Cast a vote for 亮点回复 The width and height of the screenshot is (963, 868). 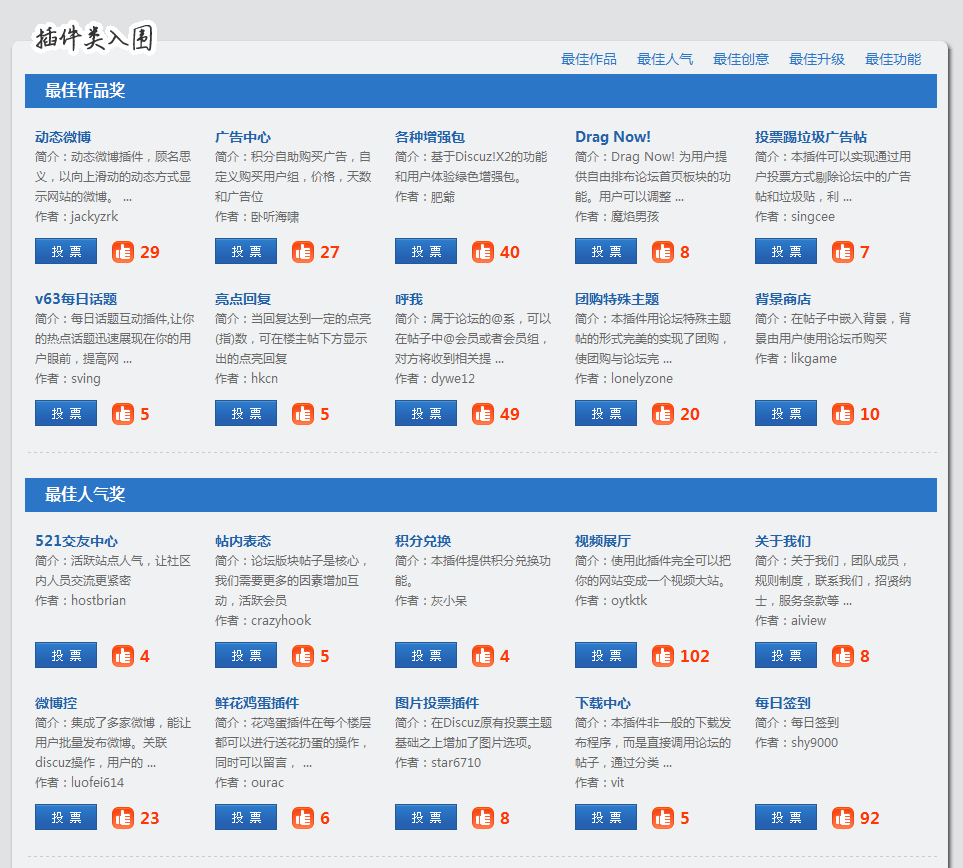[246, 413]
